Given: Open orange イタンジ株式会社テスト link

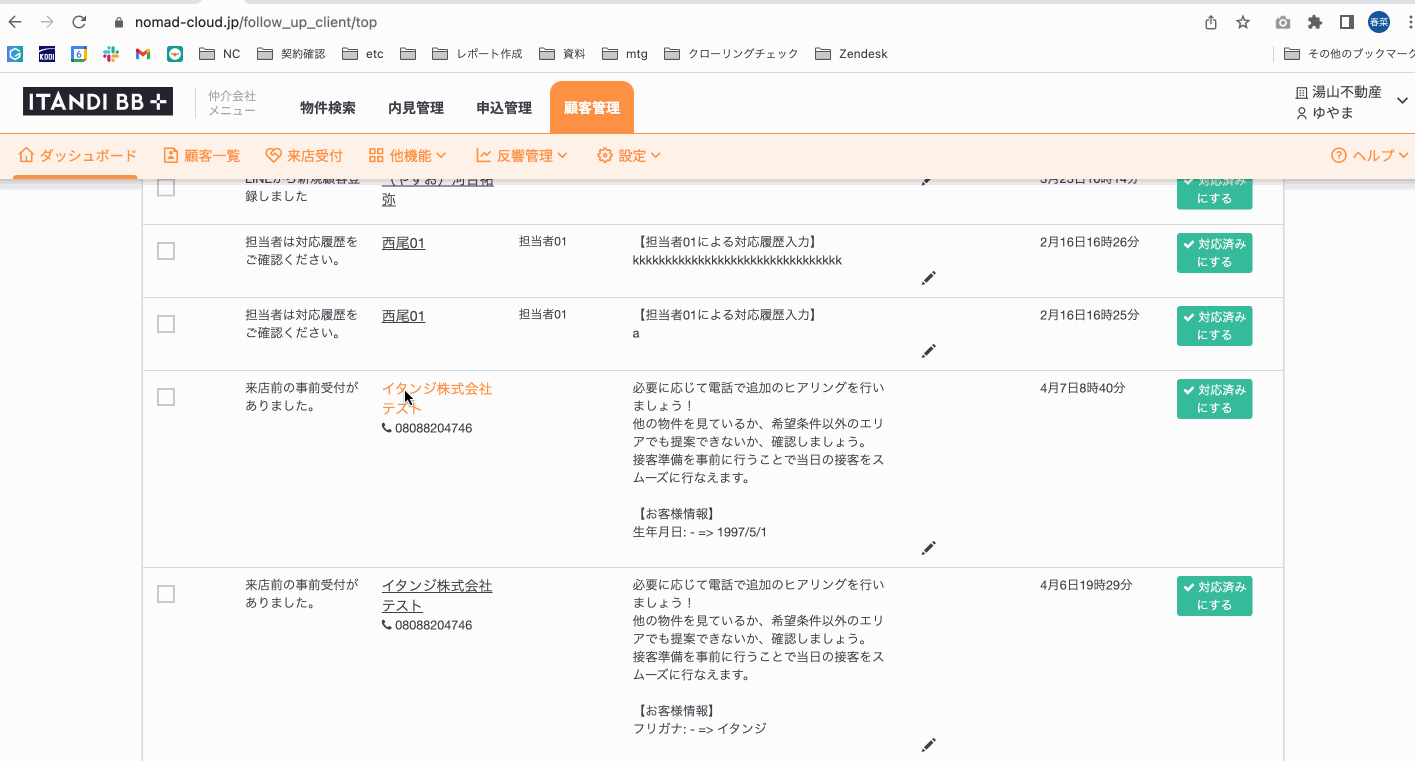Looking at the screenshot, I should pos(437,398).
